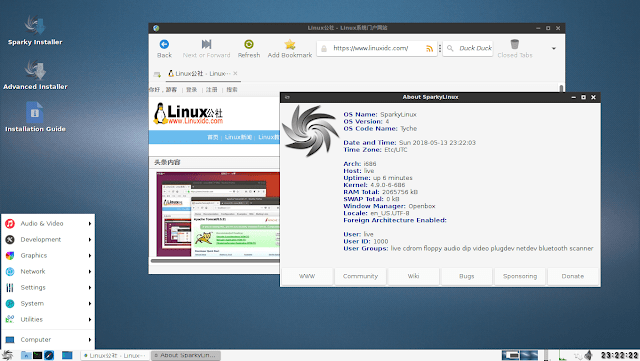Click the Graphics category icon in menu
640x361 pixels.
point(10,255)
